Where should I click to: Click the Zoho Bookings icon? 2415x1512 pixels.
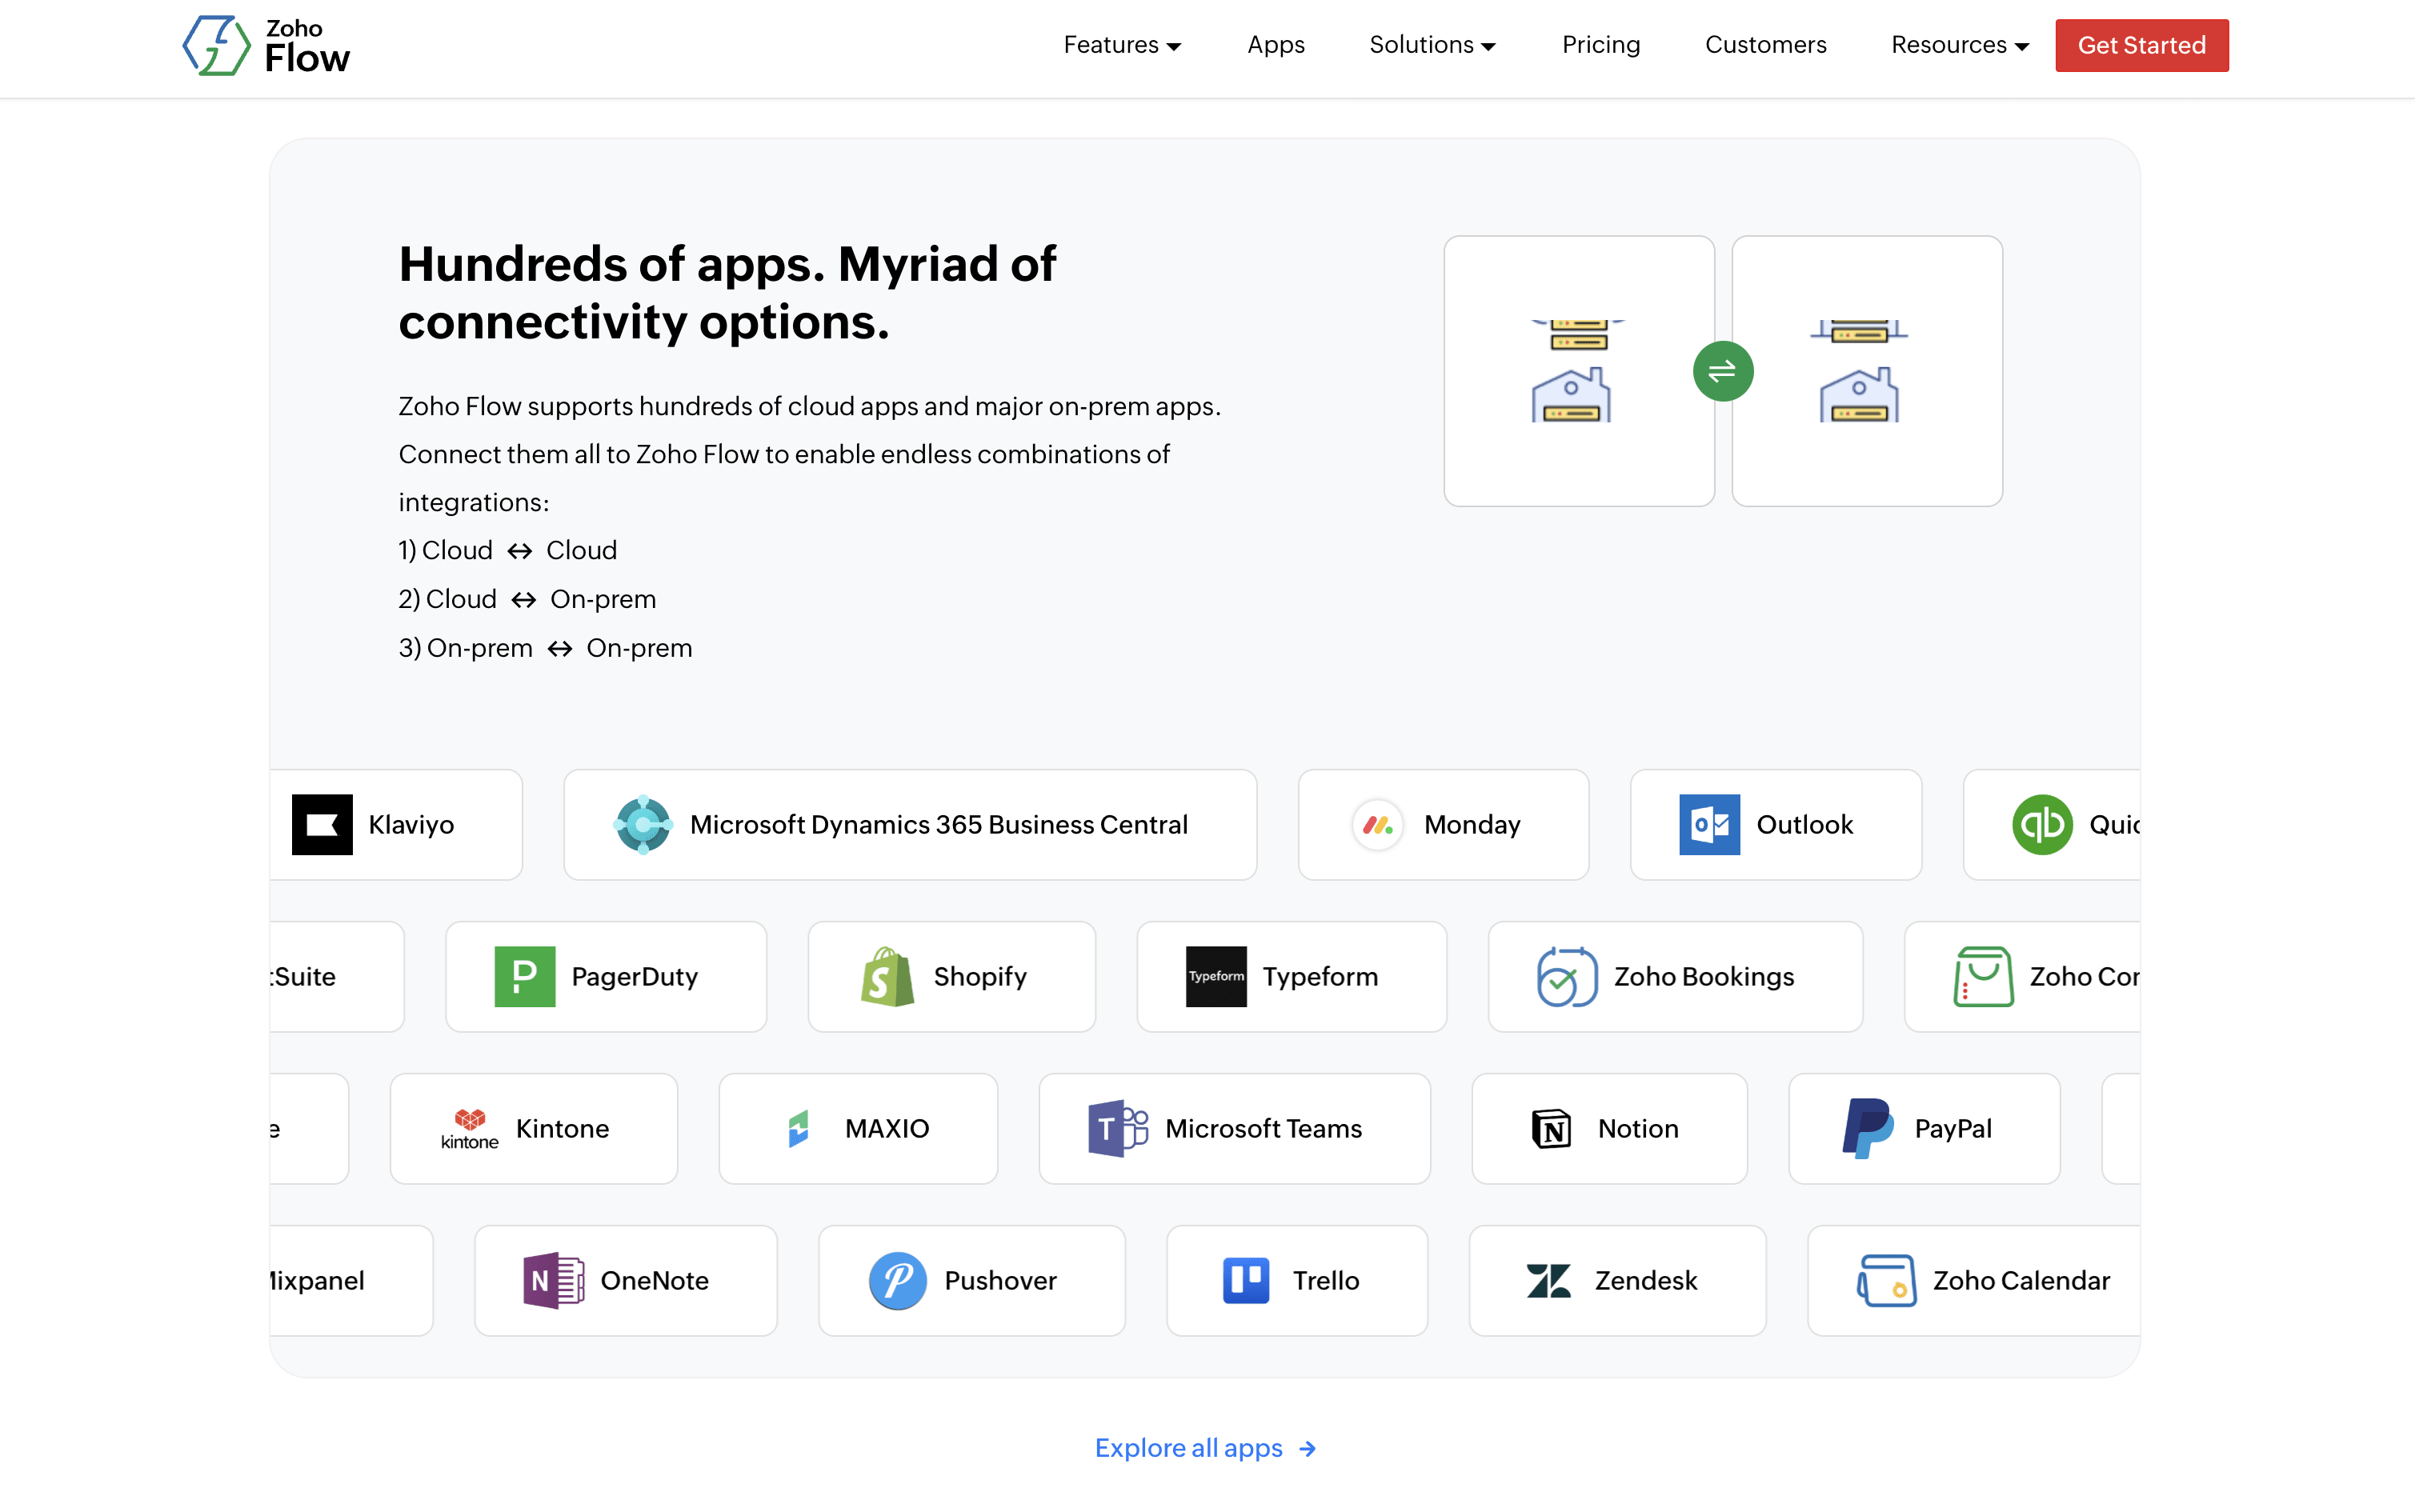click(1567, 976)
